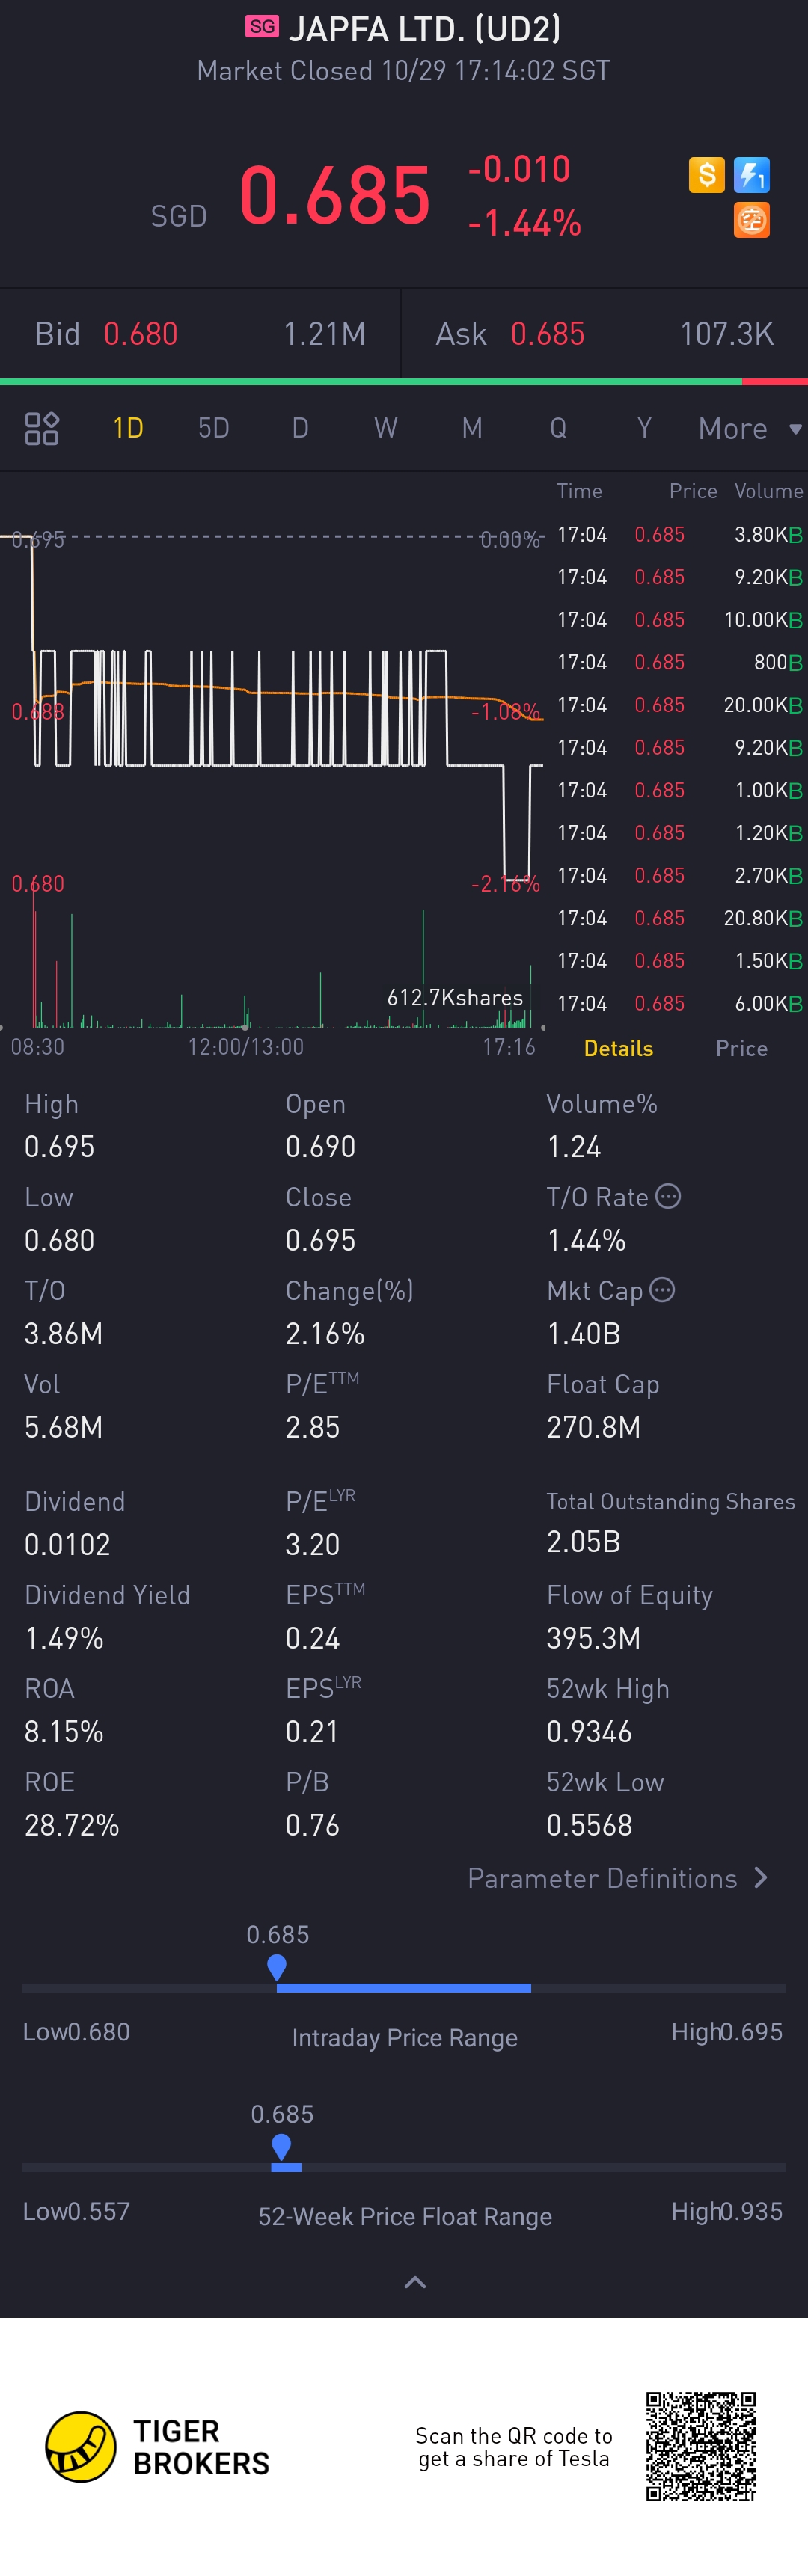Collapse the details panel with up chevron
Image resolution: width=808 pixels, height=2576 pixels.
(414, 2282)
